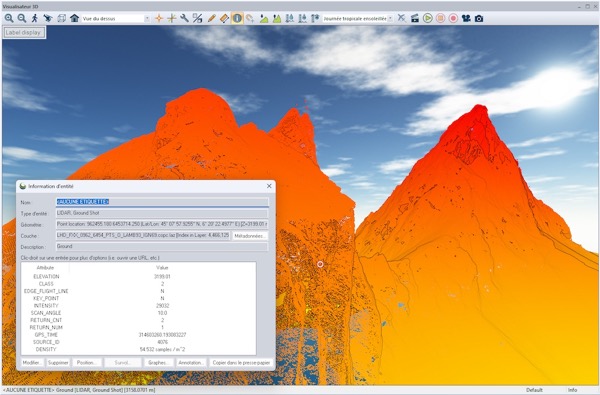Click Info in the status bar

pyautogui.click(x=572, y=390)
